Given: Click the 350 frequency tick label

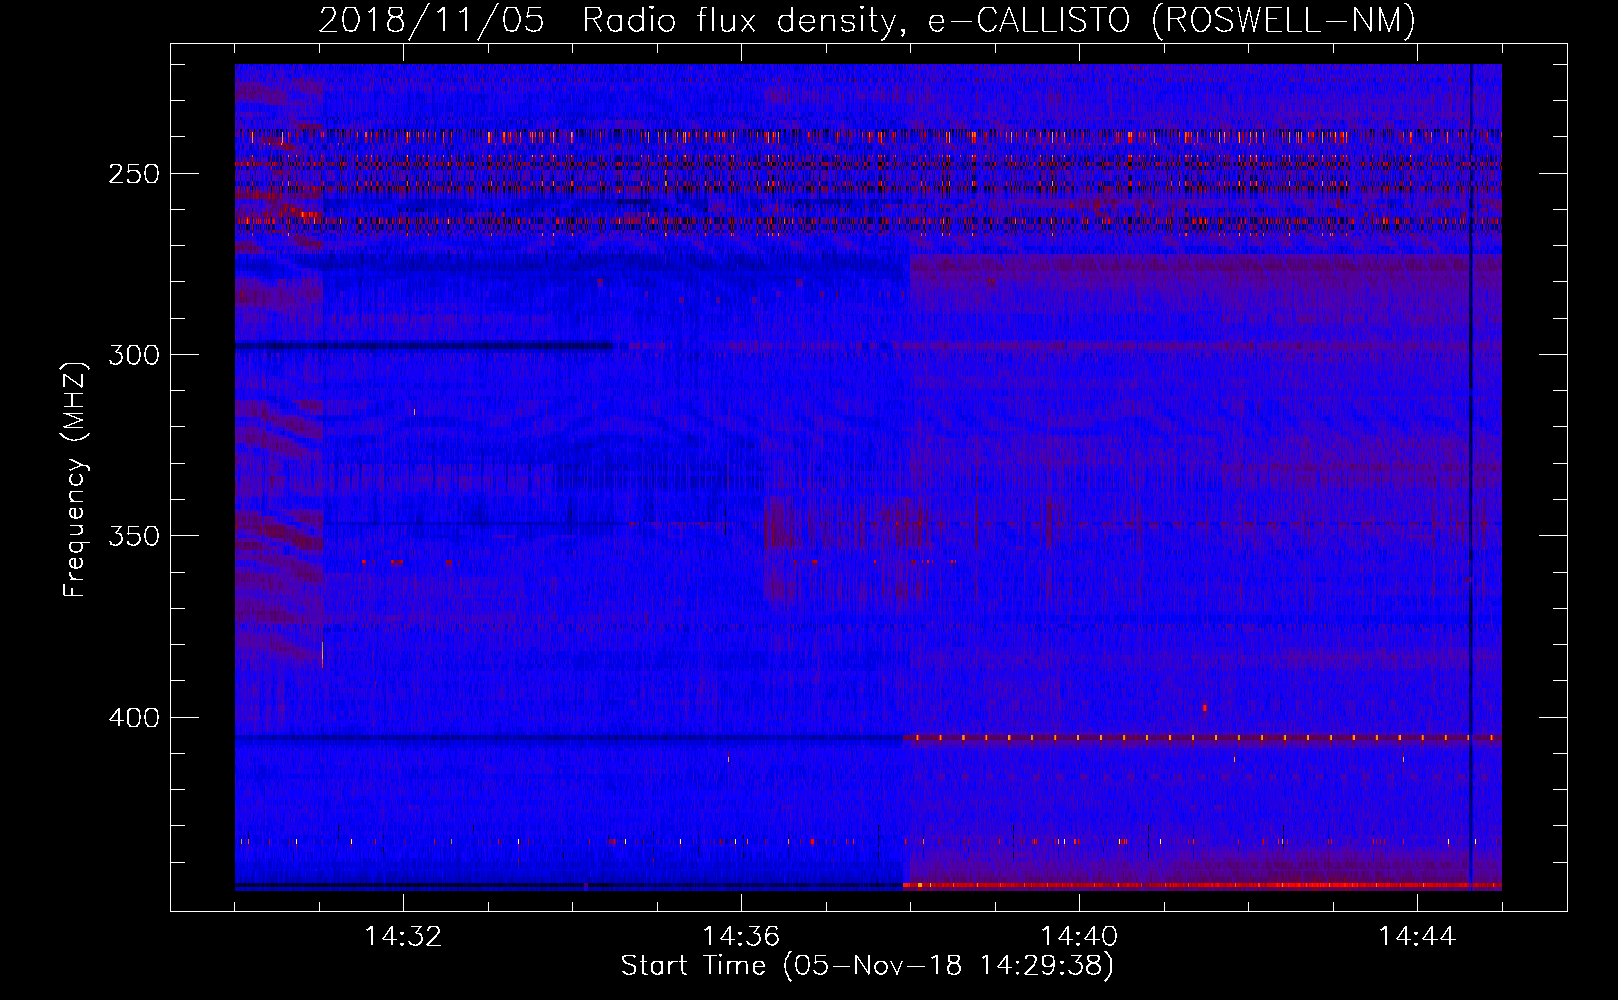Looking at the screenshot, I should click(x=134, y=537).
